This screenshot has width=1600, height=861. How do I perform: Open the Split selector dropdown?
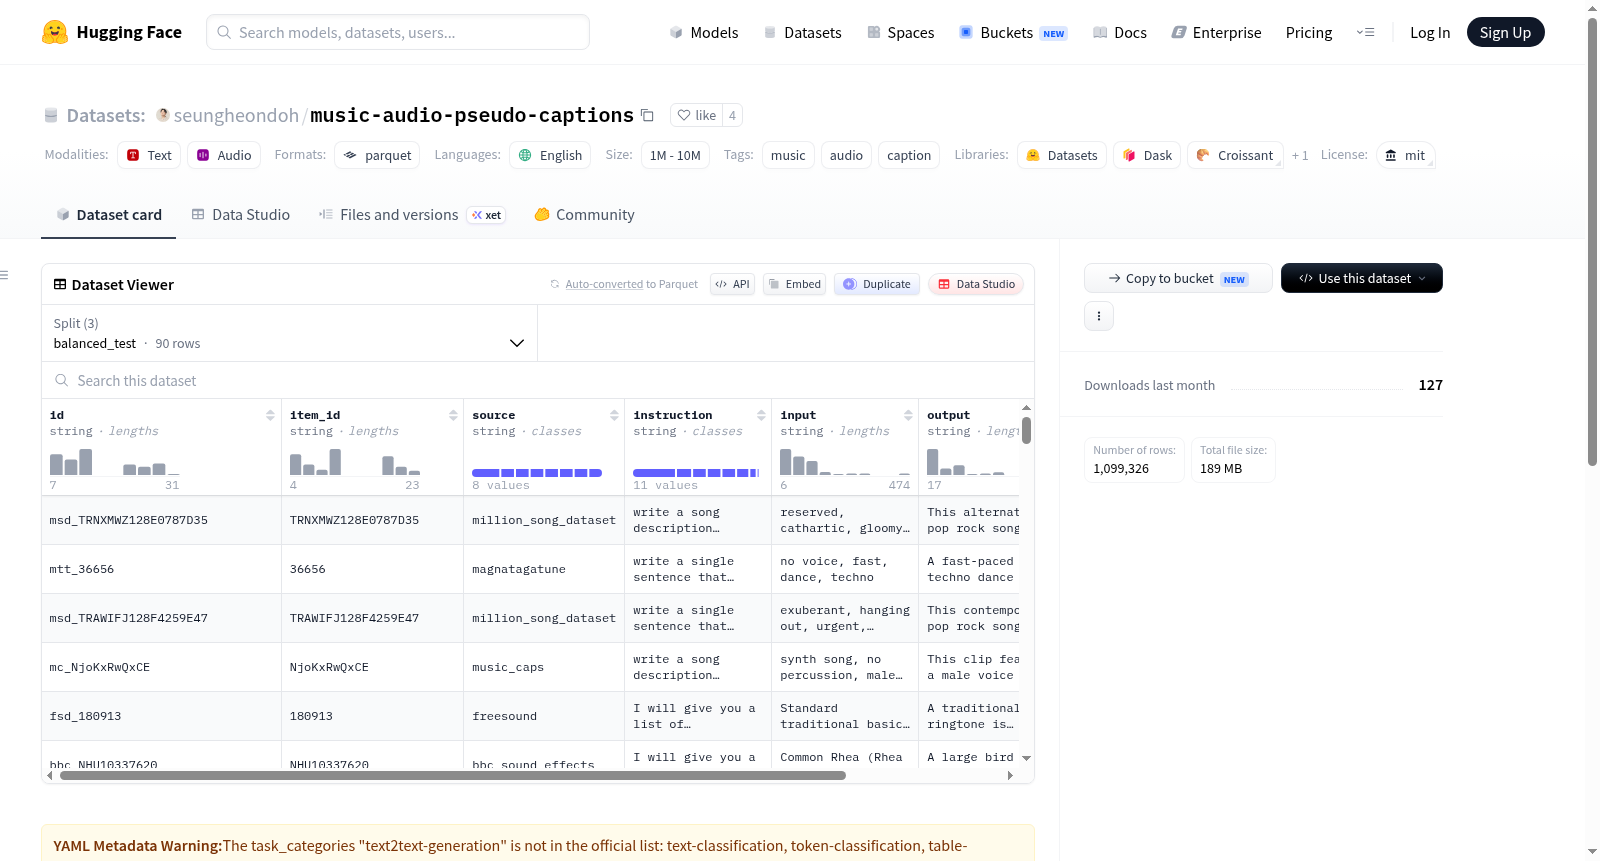[x=289, y=333]
